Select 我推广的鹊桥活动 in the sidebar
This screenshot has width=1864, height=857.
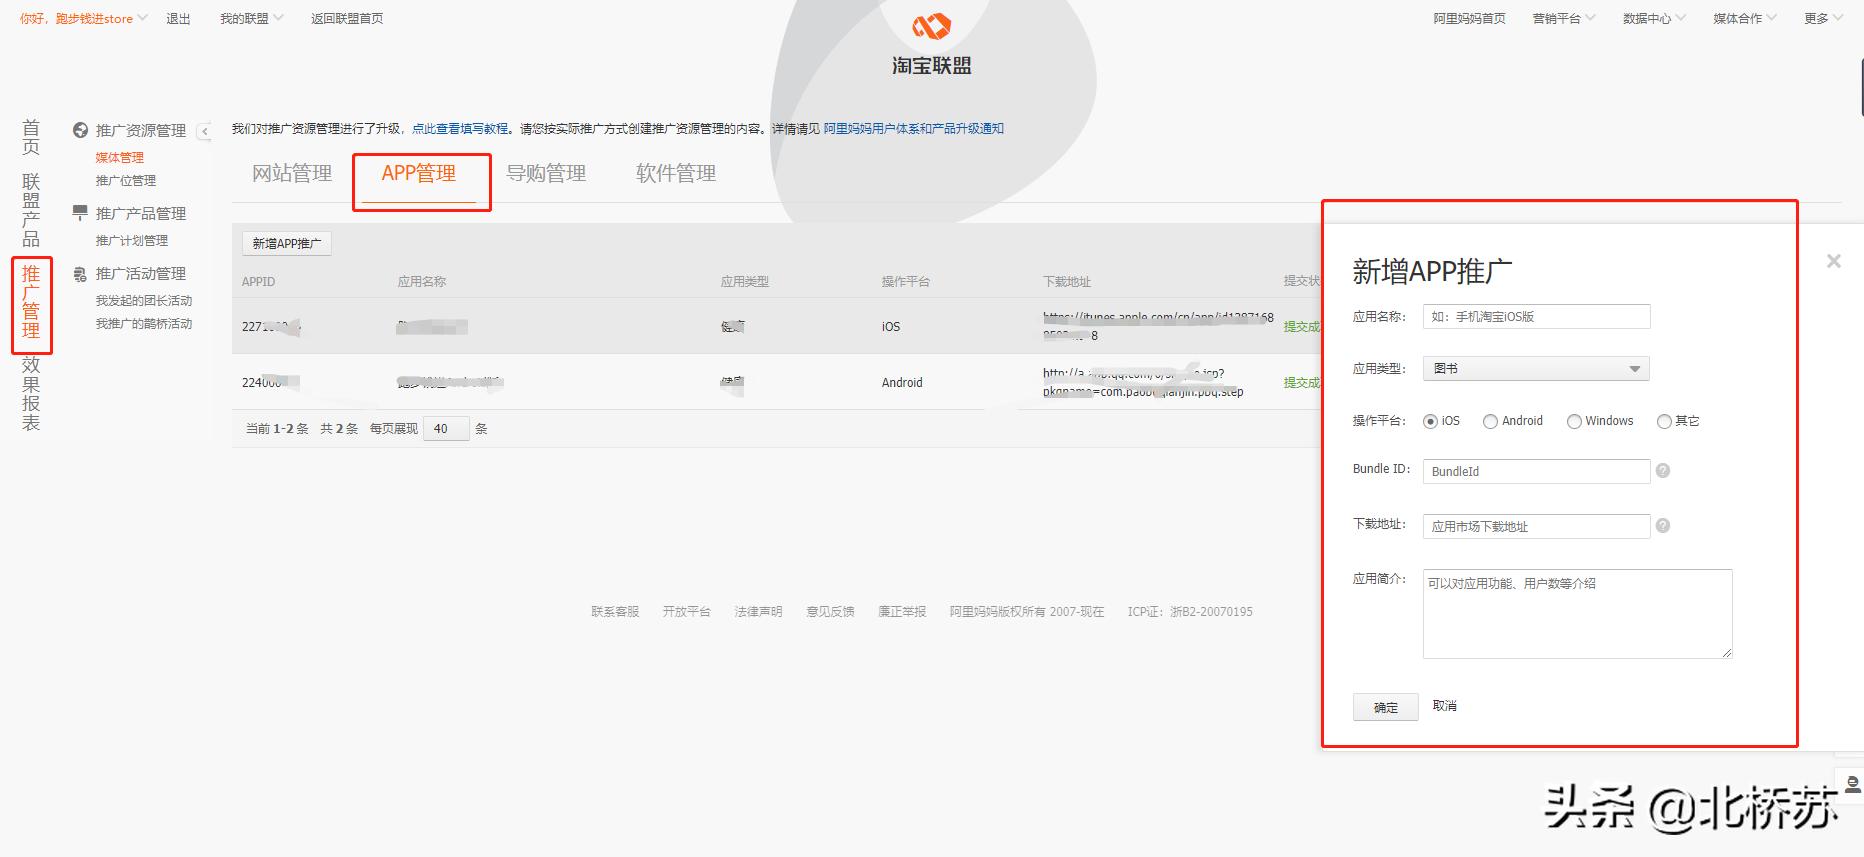pyautogui.click(x=144, y=324)
